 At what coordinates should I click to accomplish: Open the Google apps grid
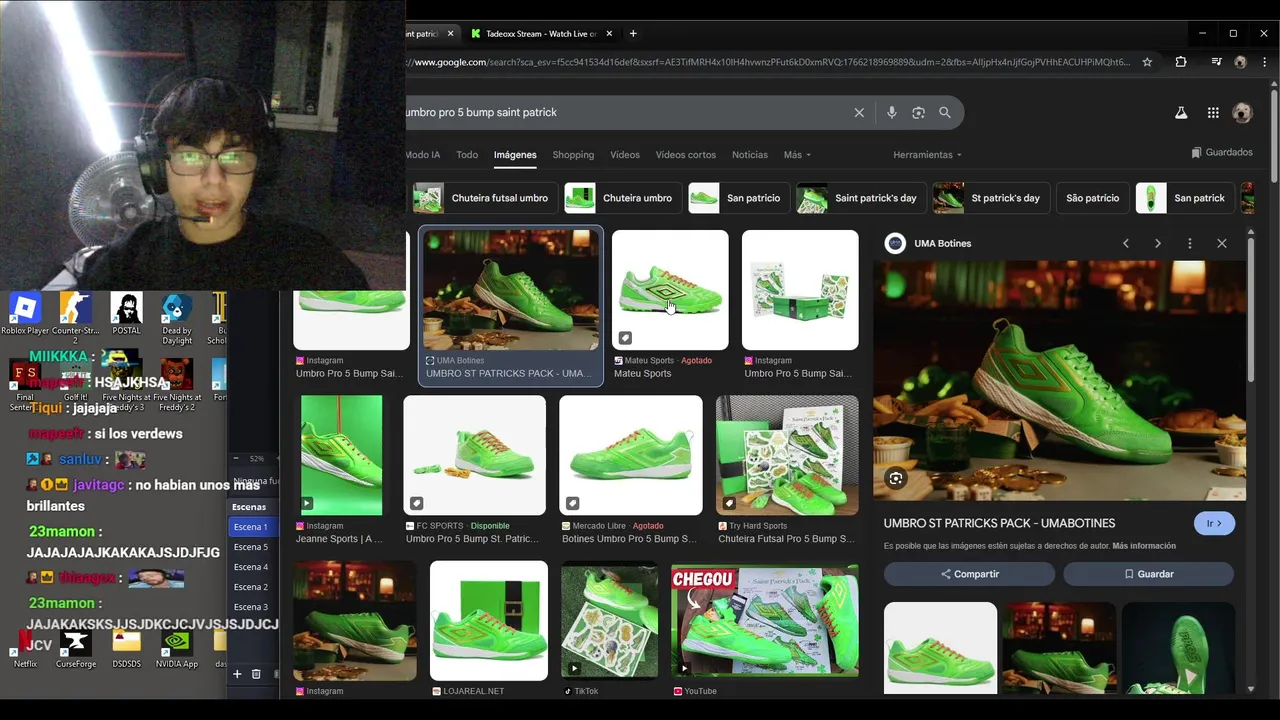pyautogui.click(x=1213, y=113)
